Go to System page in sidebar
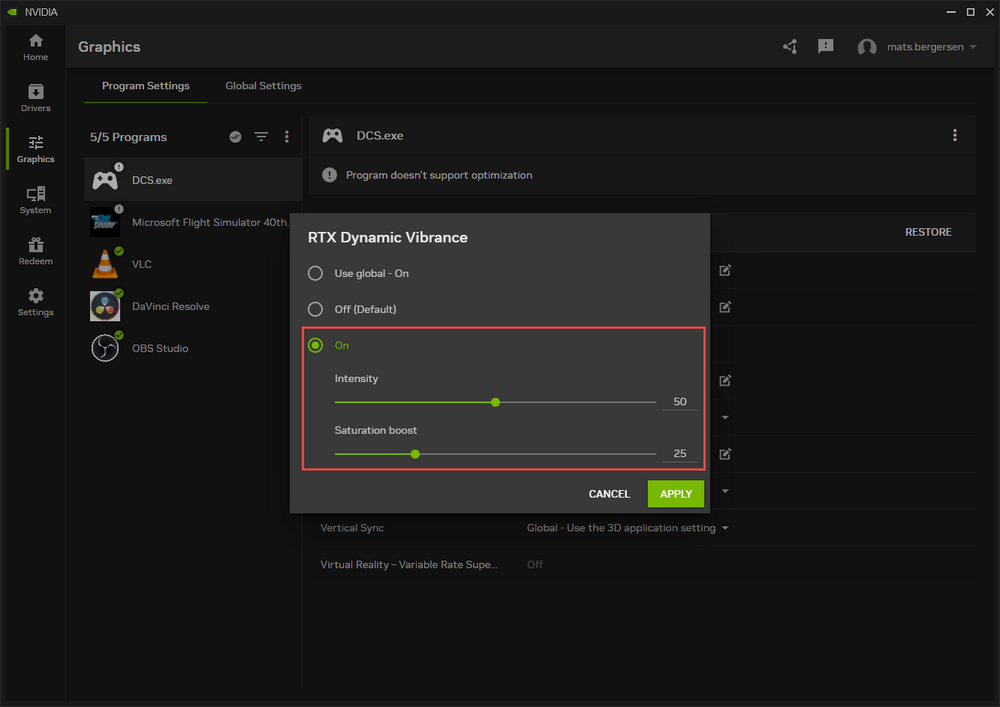The image size is (1000, 707). pos(35,199)
